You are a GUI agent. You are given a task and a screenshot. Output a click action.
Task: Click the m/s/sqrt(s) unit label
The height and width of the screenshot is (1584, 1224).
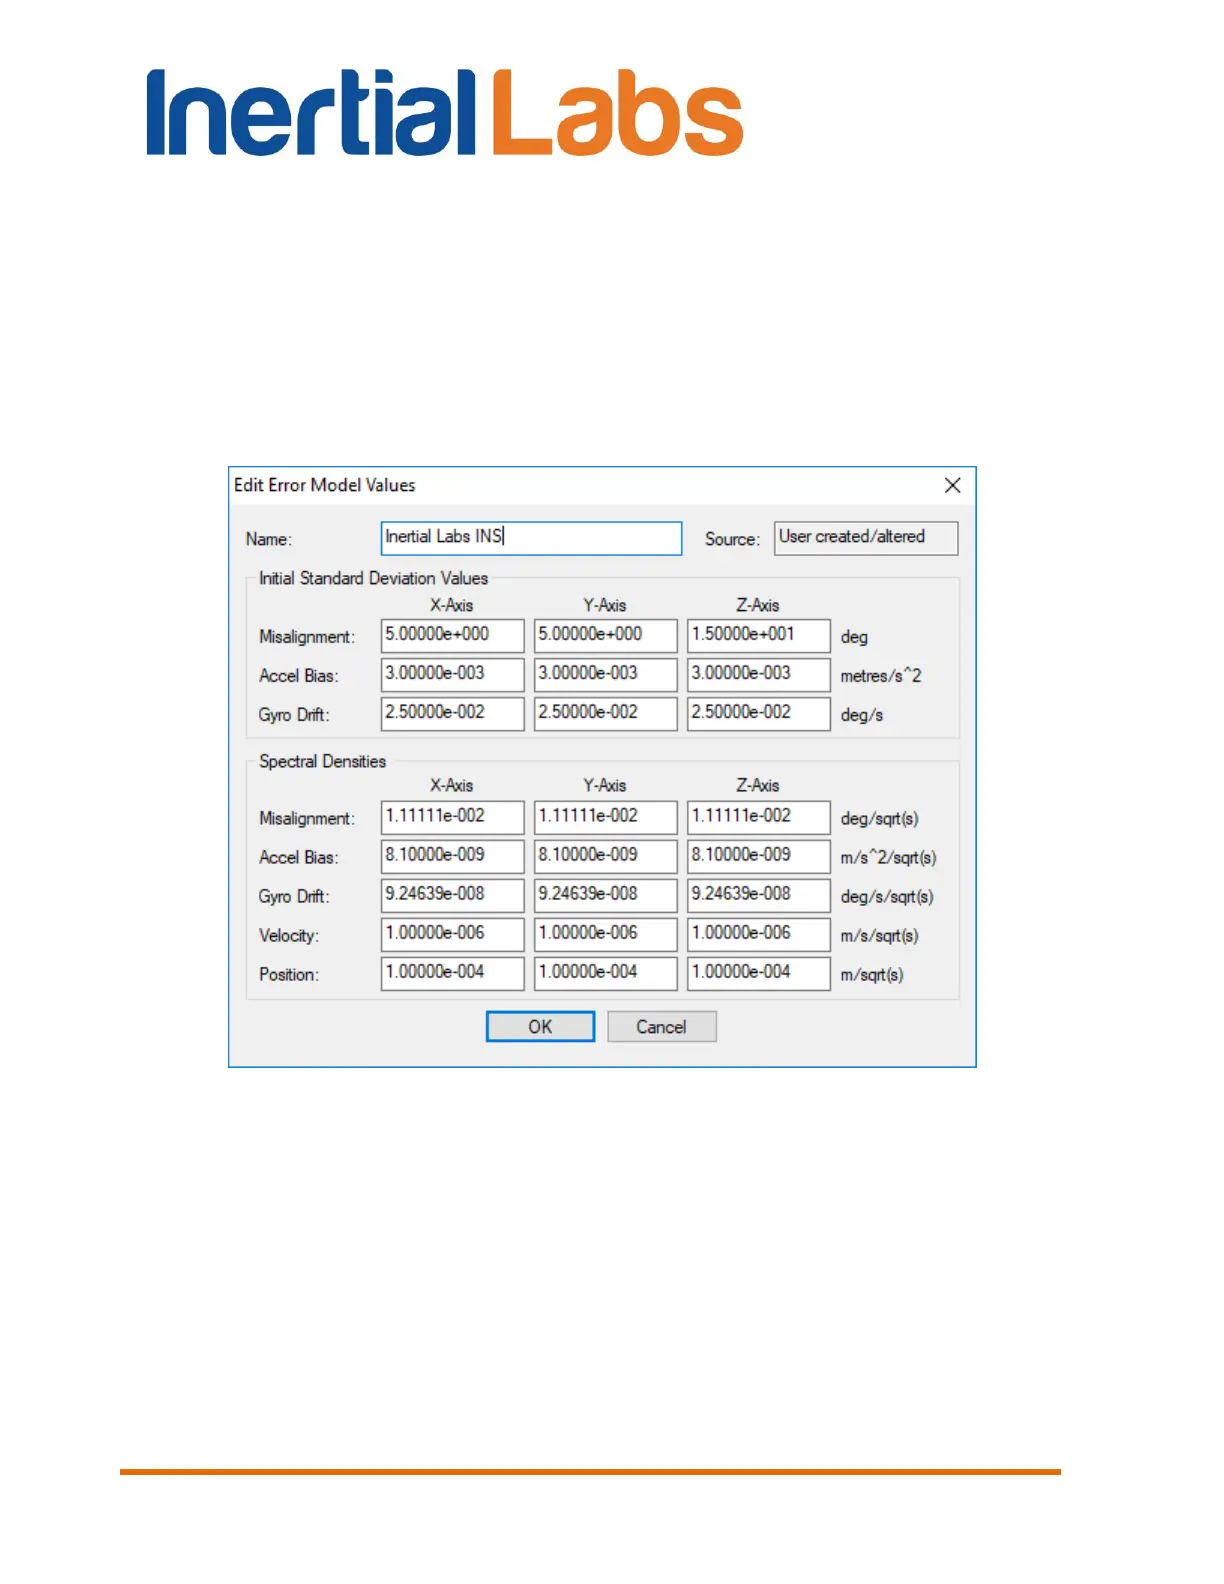[x=879, y=936]
